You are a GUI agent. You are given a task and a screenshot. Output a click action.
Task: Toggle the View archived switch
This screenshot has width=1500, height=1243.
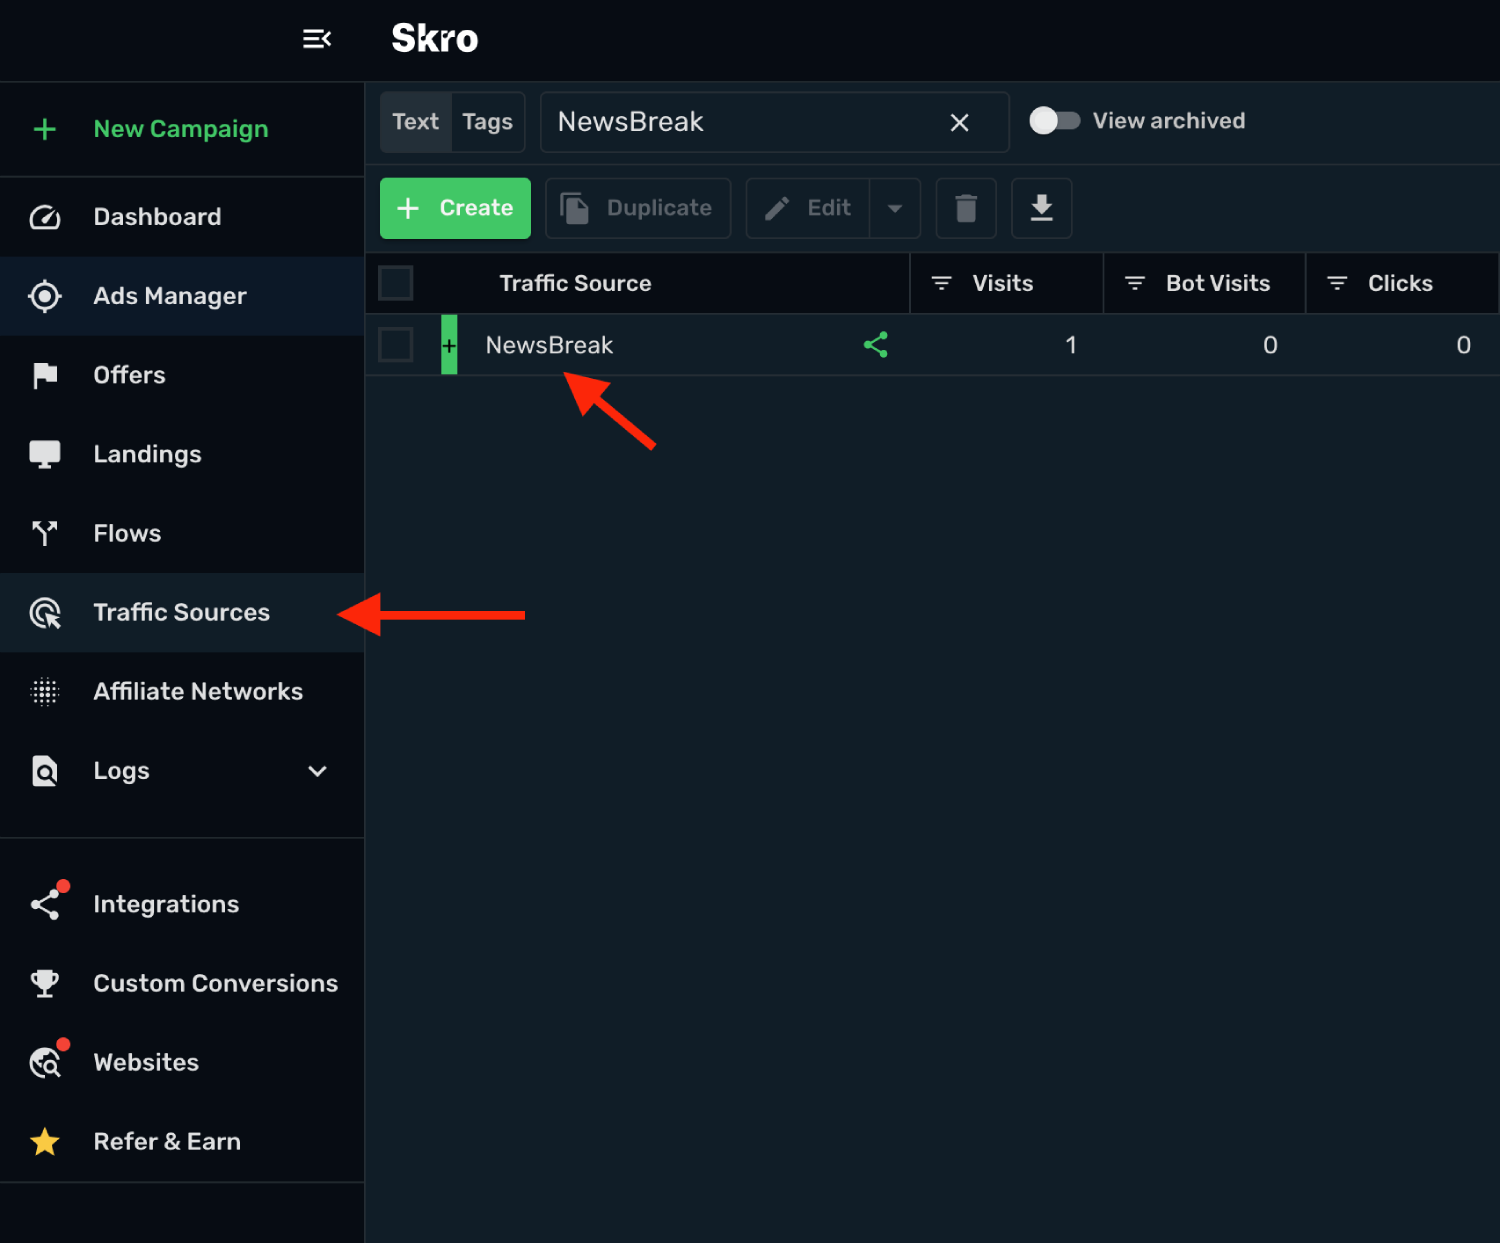click(1055, 121)
